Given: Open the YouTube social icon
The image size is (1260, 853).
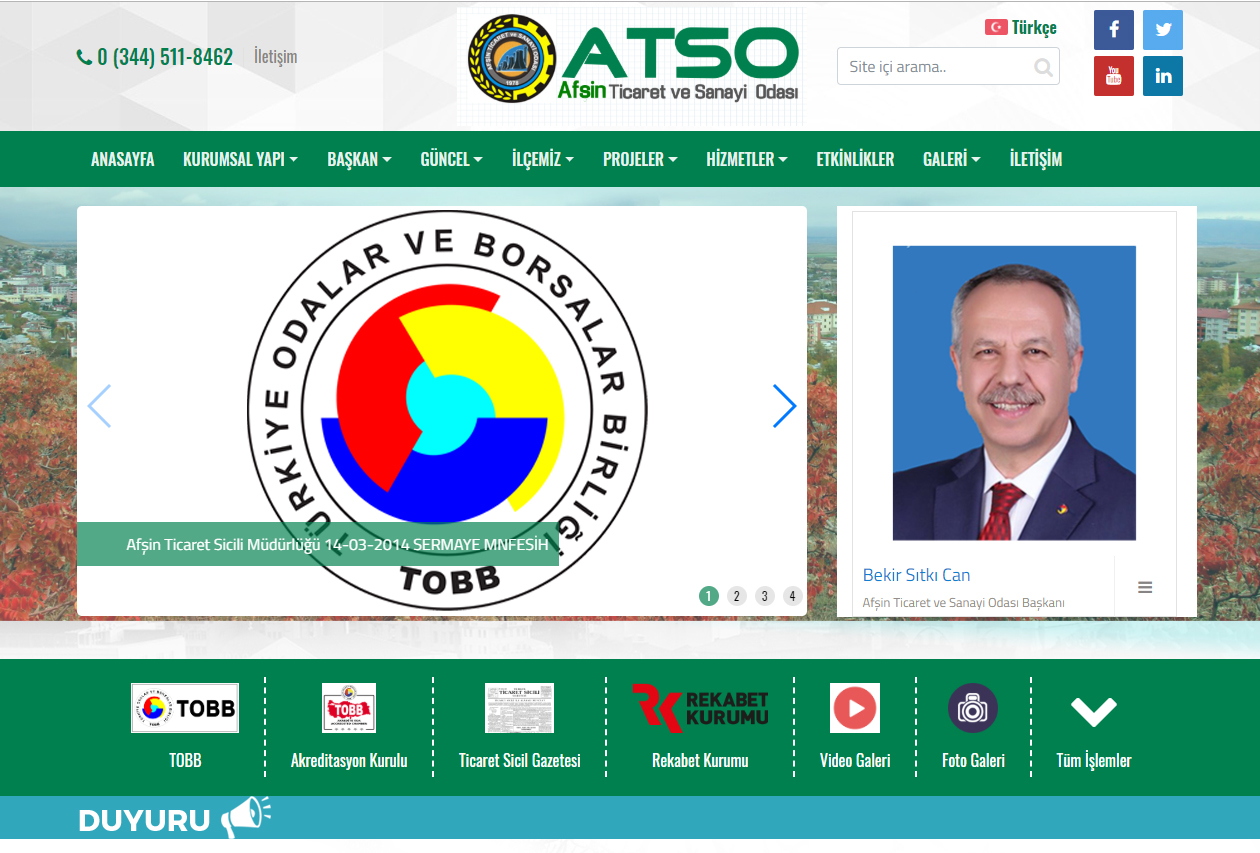Looking at the screenshot, I should click(1114, 76).
